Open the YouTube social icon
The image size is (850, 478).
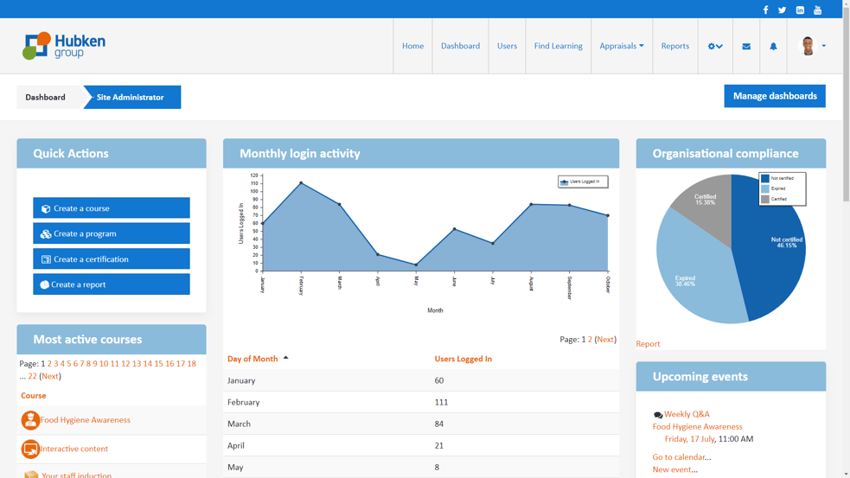pos(817,10)
